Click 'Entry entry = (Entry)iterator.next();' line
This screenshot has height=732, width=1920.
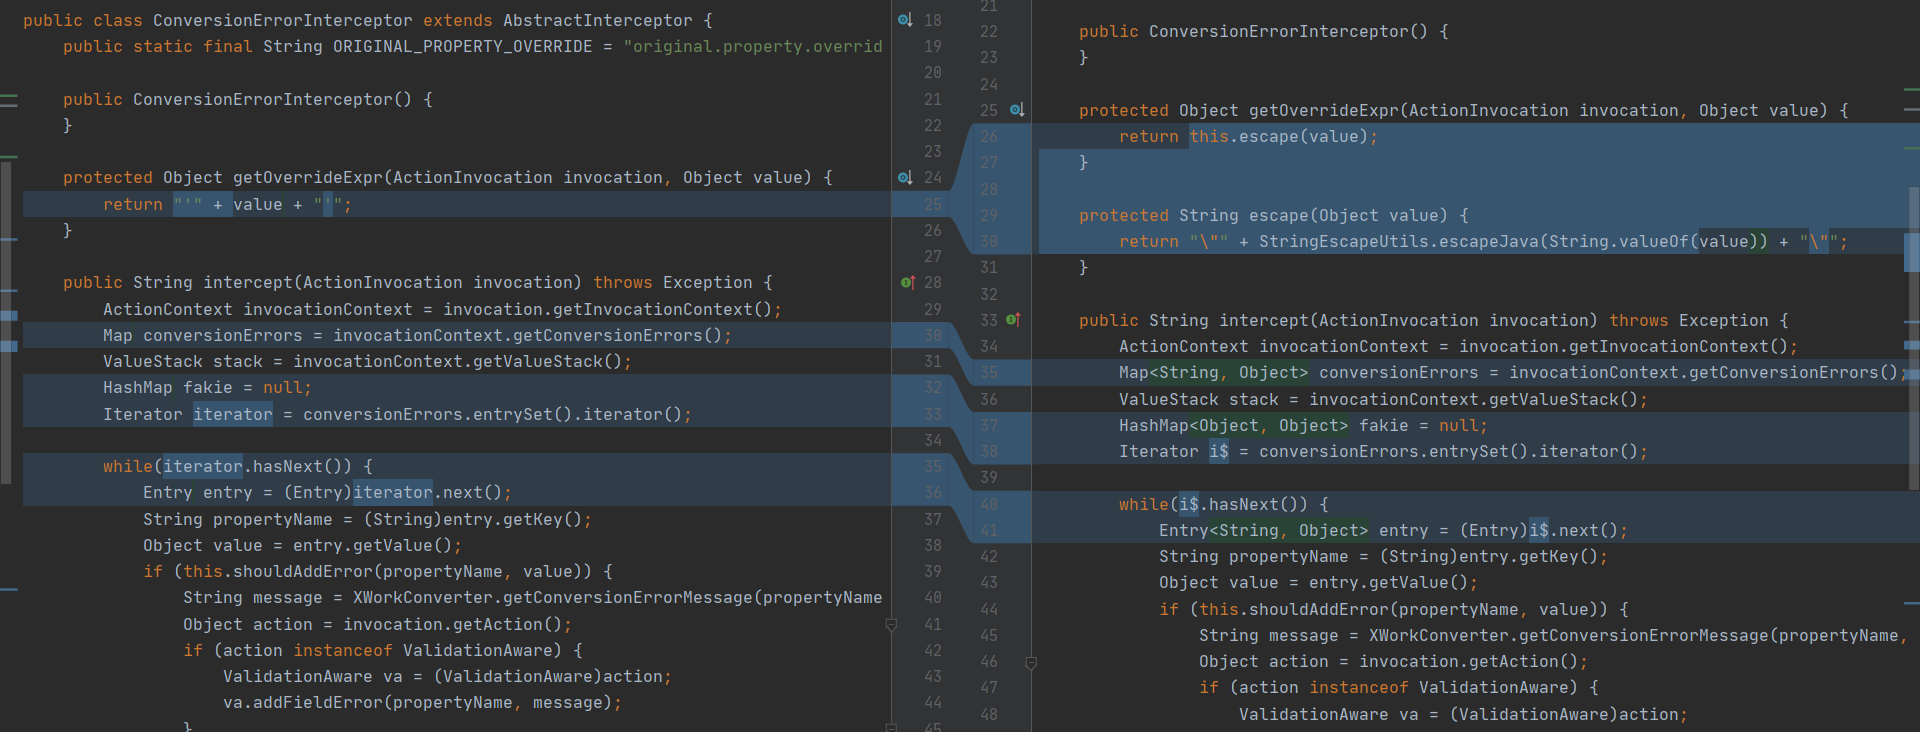click(x=327, y=493)
